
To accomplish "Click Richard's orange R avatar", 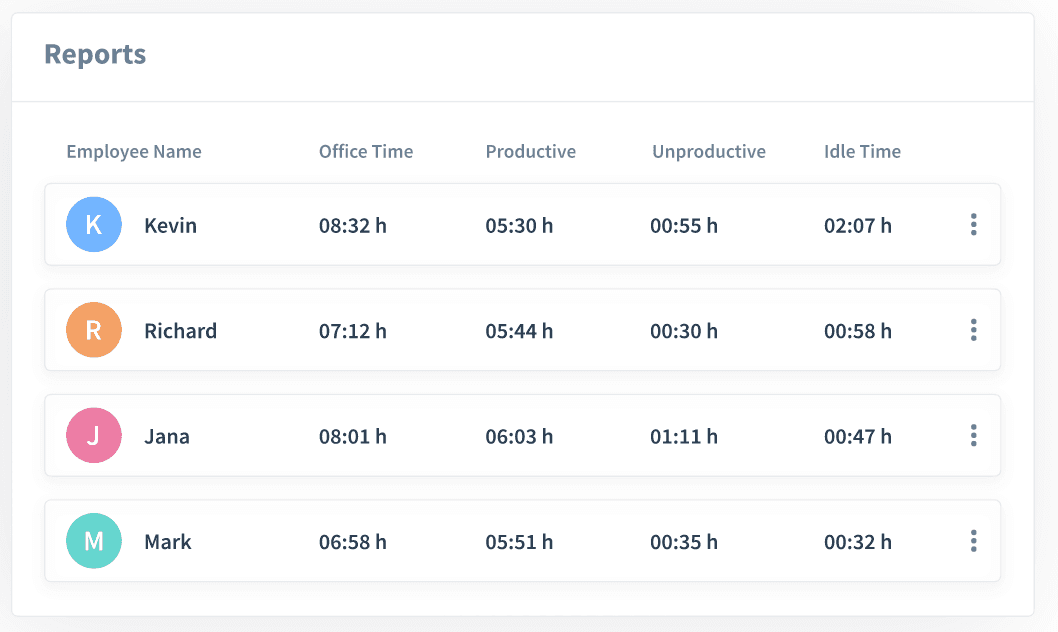I will click(94, 330).
